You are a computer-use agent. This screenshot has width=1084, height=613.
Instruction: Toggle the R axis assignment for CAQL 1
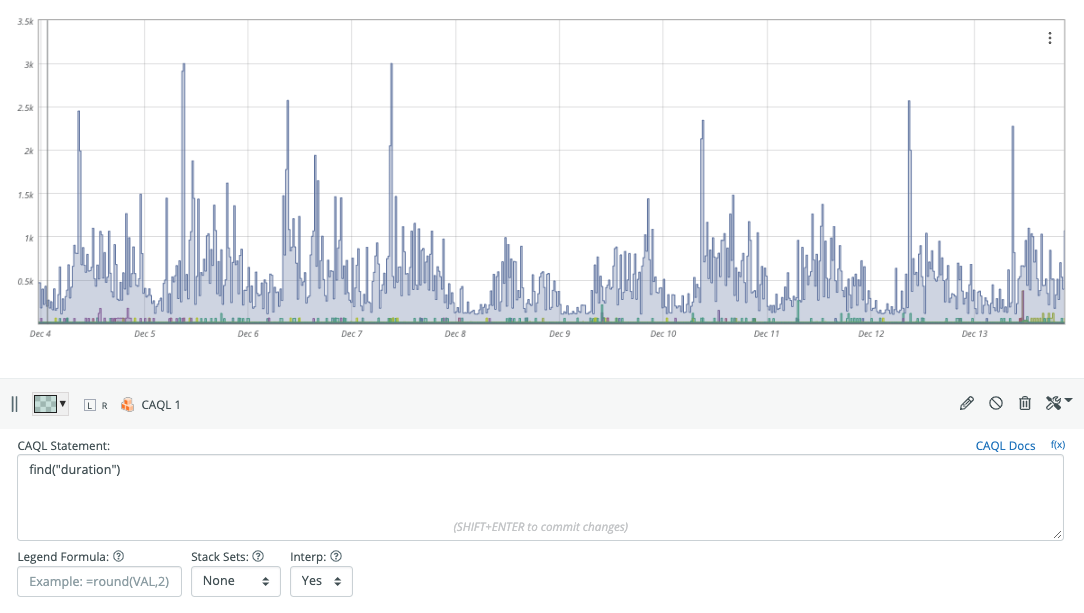coord(104,404)
